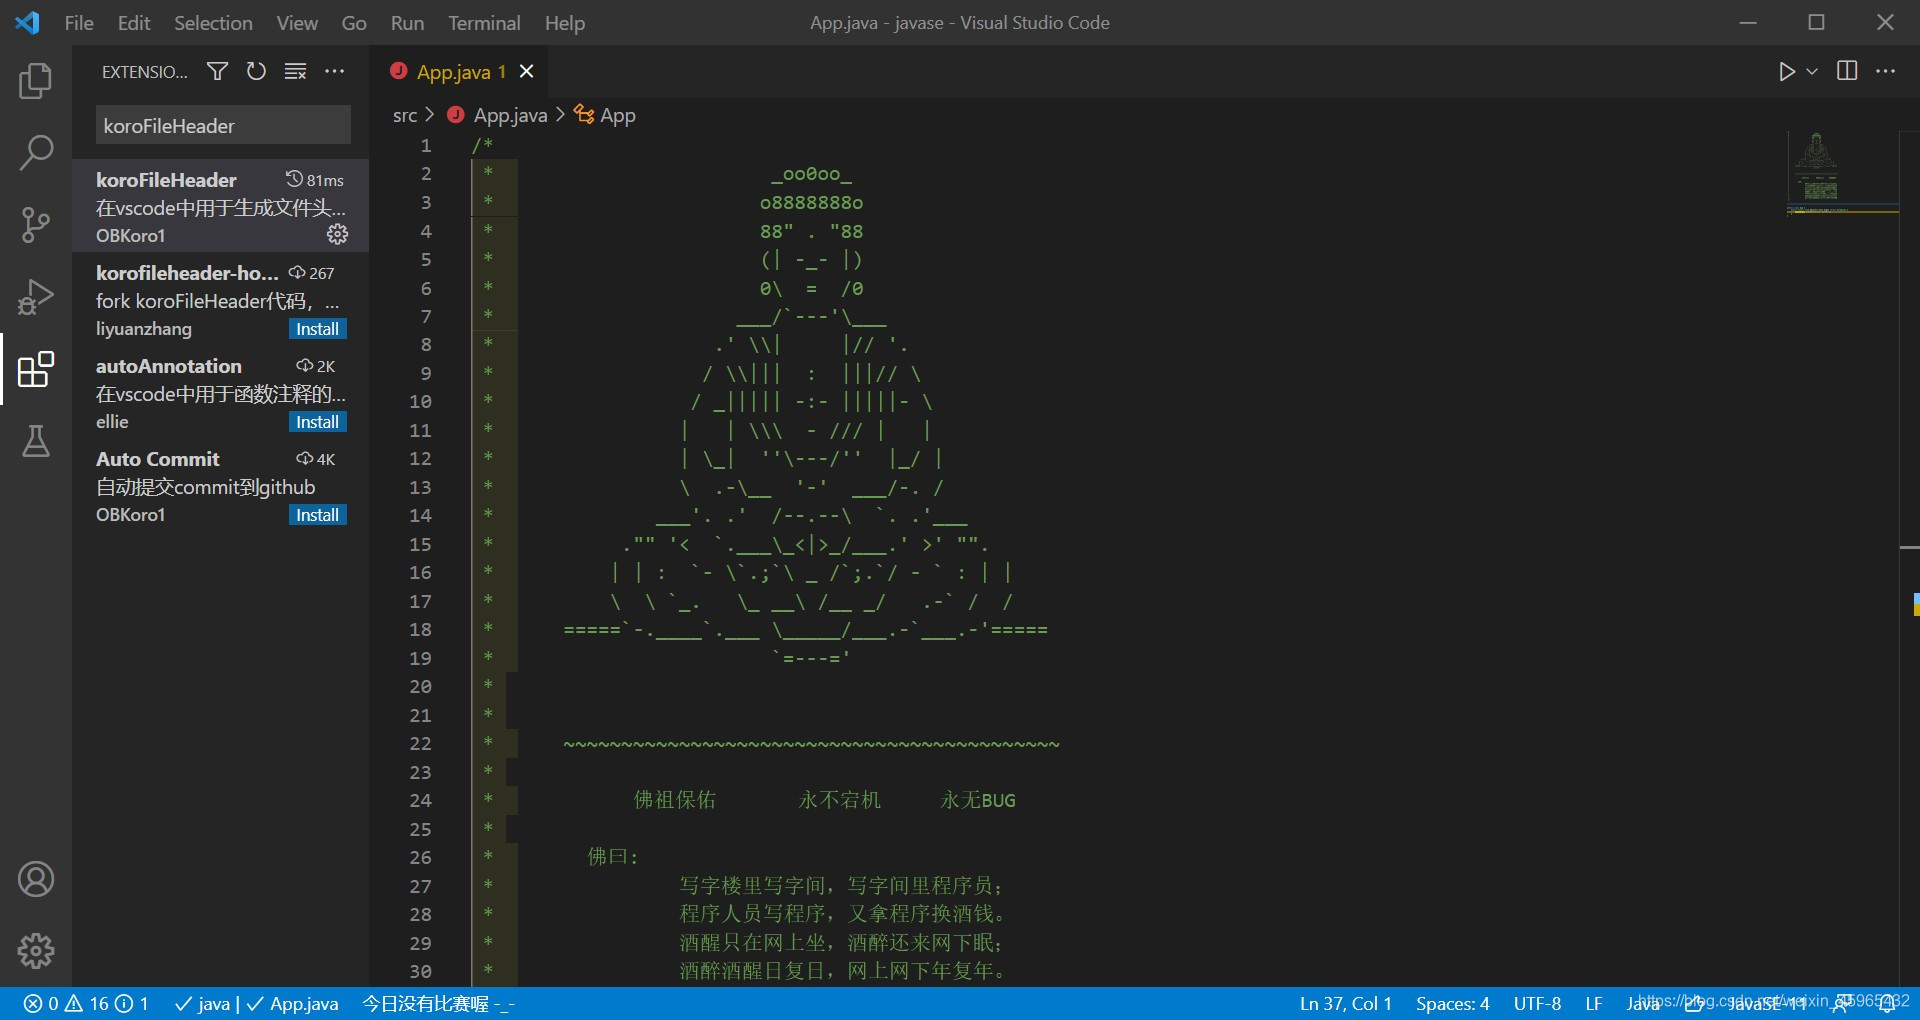Open the koroFileHeader manage gear

tap(337, 234)
